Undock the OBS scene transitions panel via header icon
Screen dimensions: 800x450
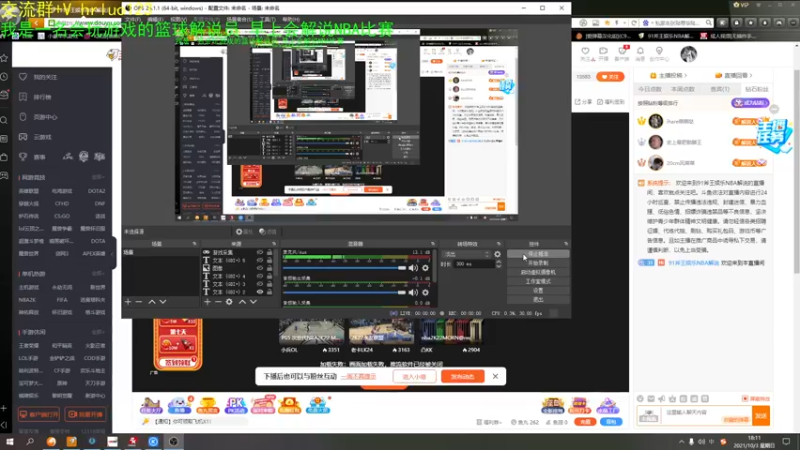(x=498, y=244)
